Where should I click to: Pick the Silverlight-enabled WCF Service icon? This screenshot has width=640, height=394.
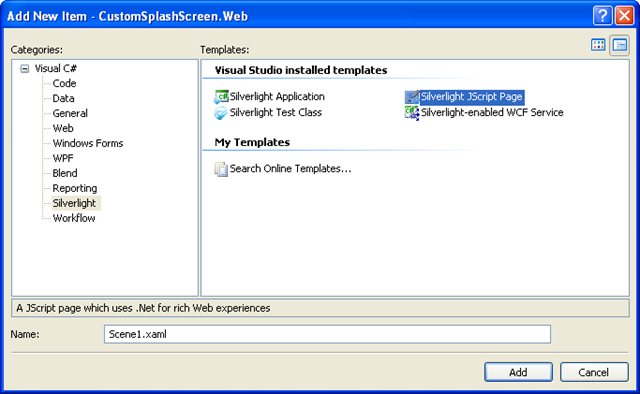click(412, 113)
